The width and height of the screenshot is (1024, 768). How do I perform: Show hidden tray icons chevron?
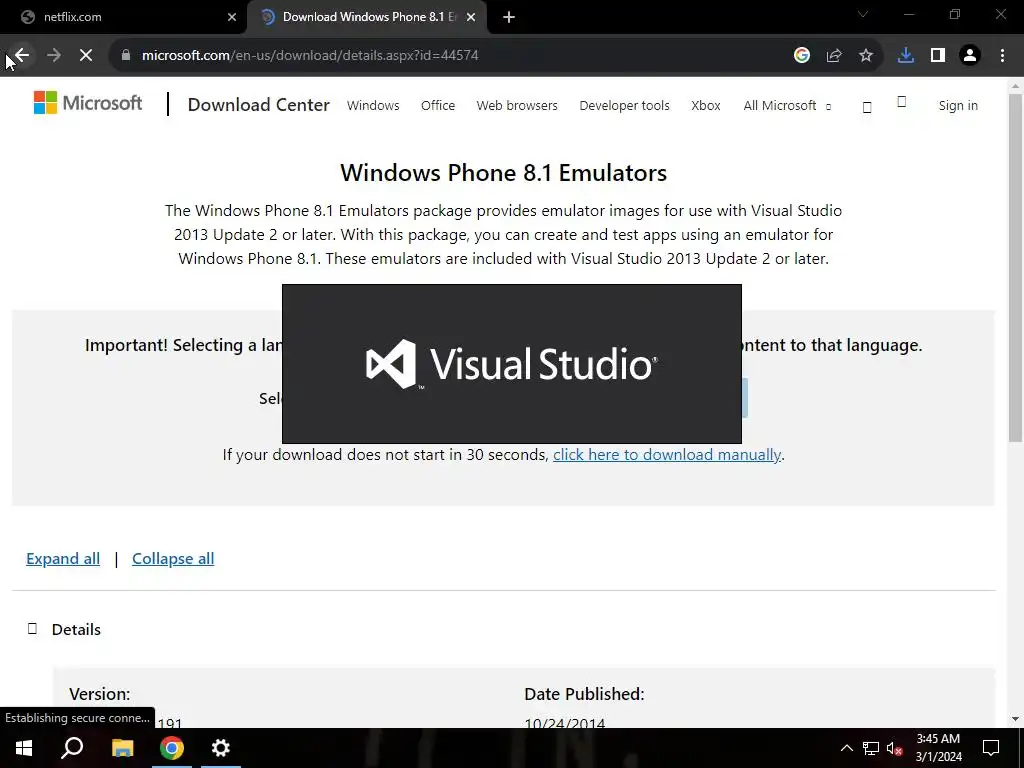(x=846, y=748)
